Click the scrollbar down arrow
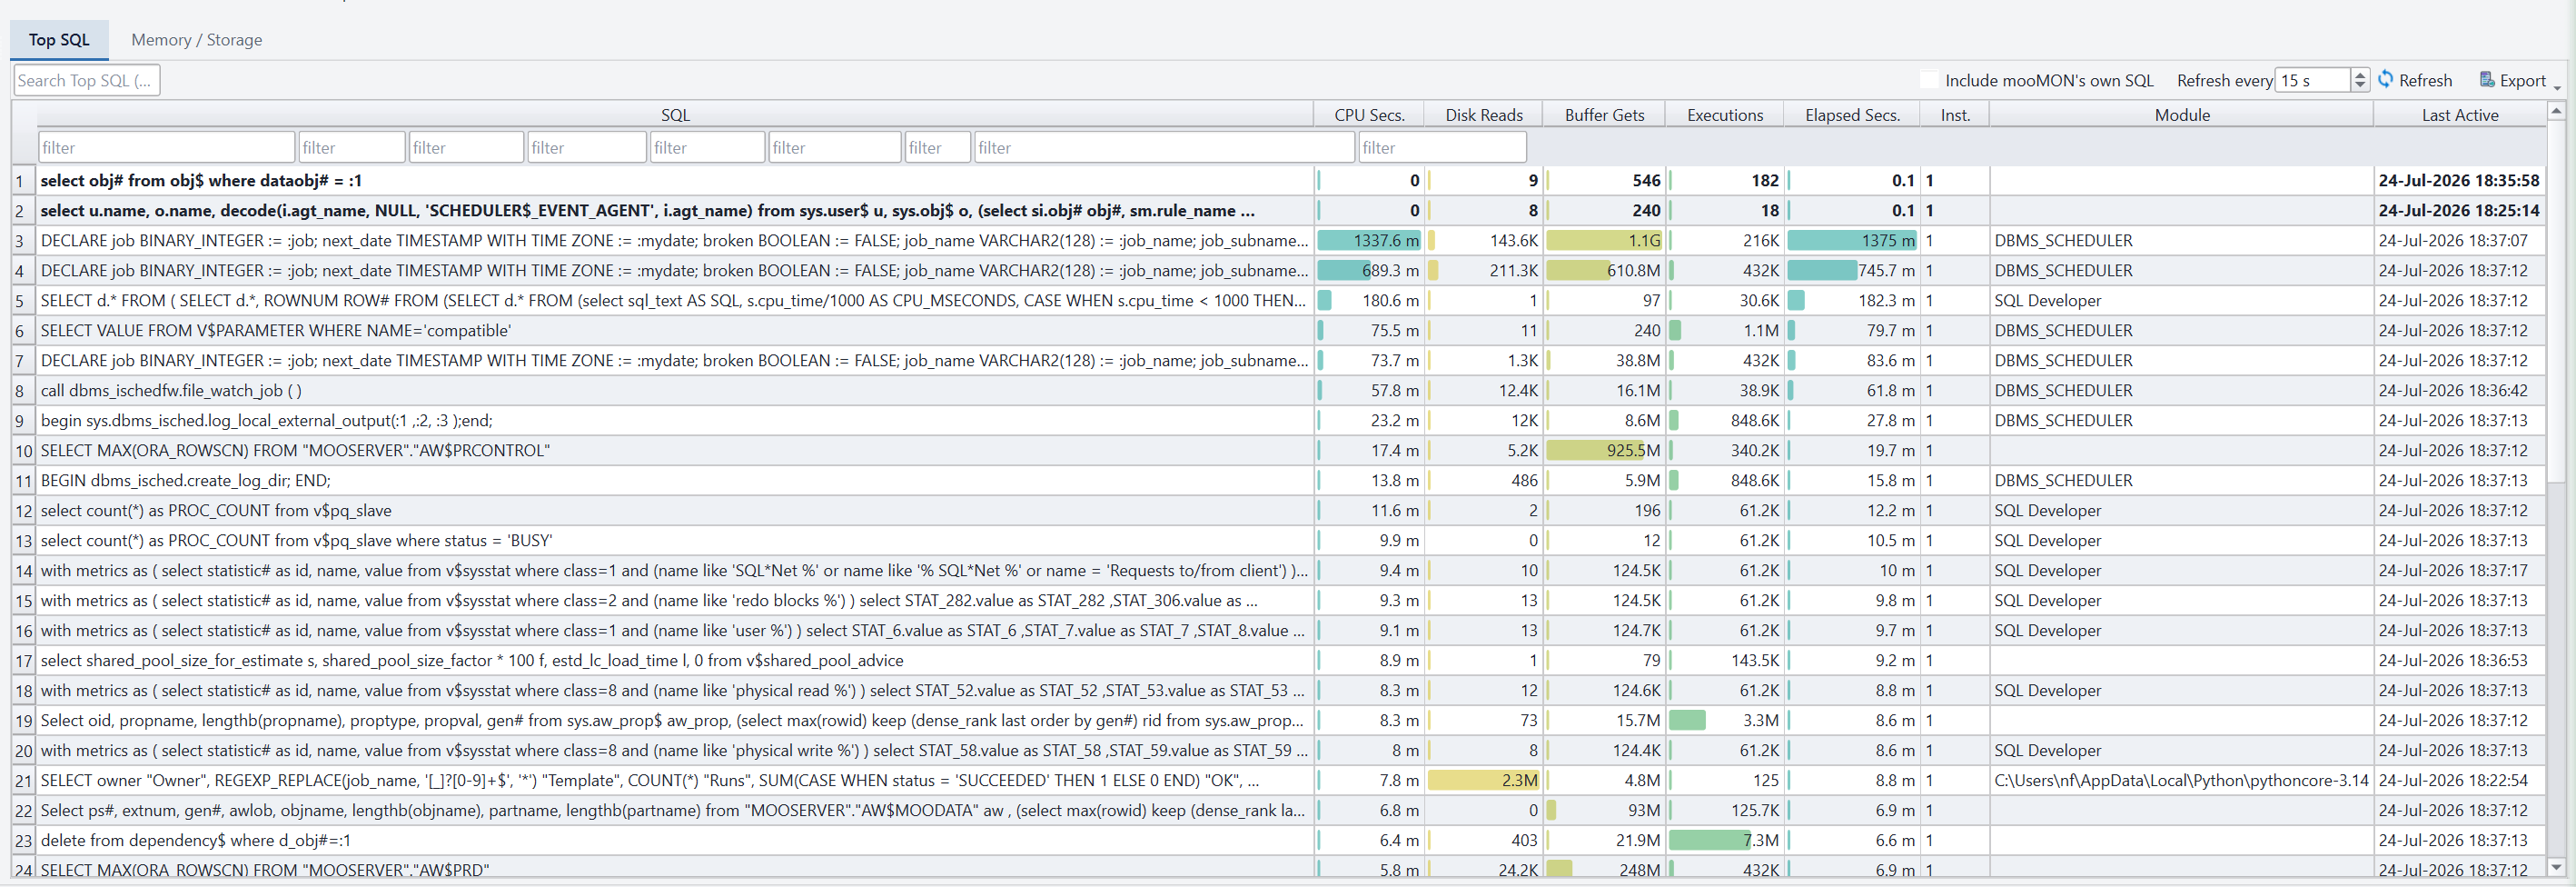The width and height of the screenshot is (2576, 887). (2557, 867)
